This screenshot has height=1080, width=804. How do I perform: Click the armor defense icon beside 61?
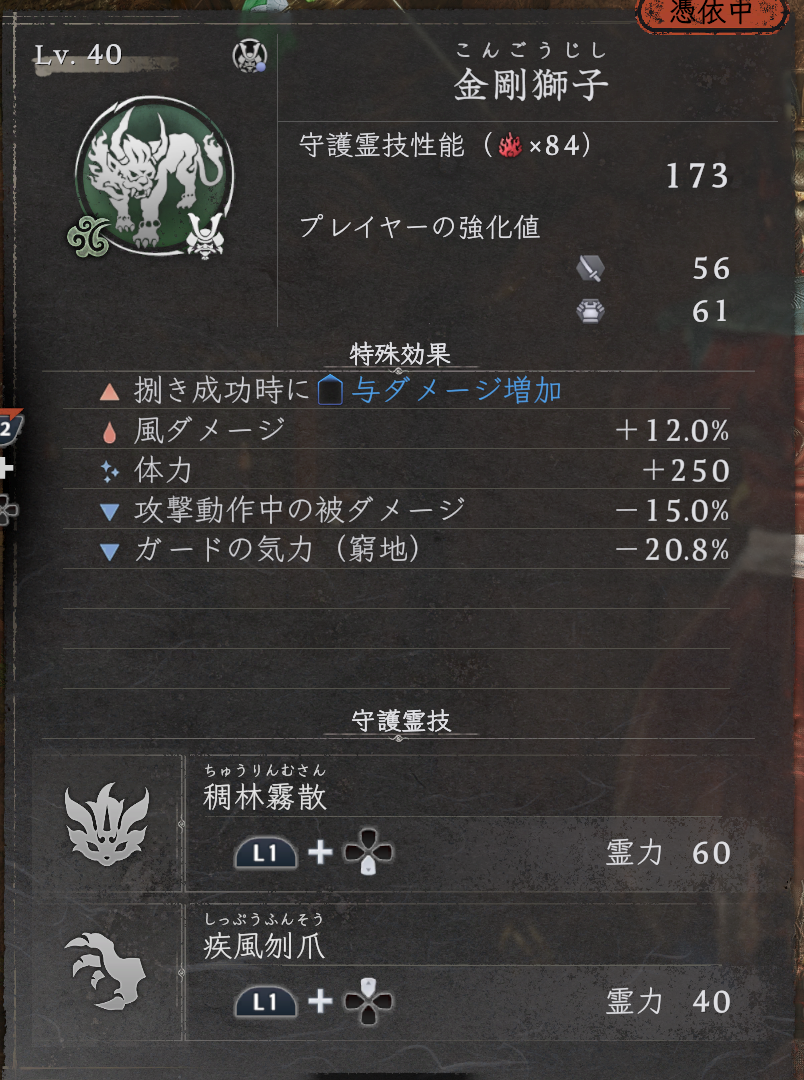pyautogui.click(x=590, y=311)
